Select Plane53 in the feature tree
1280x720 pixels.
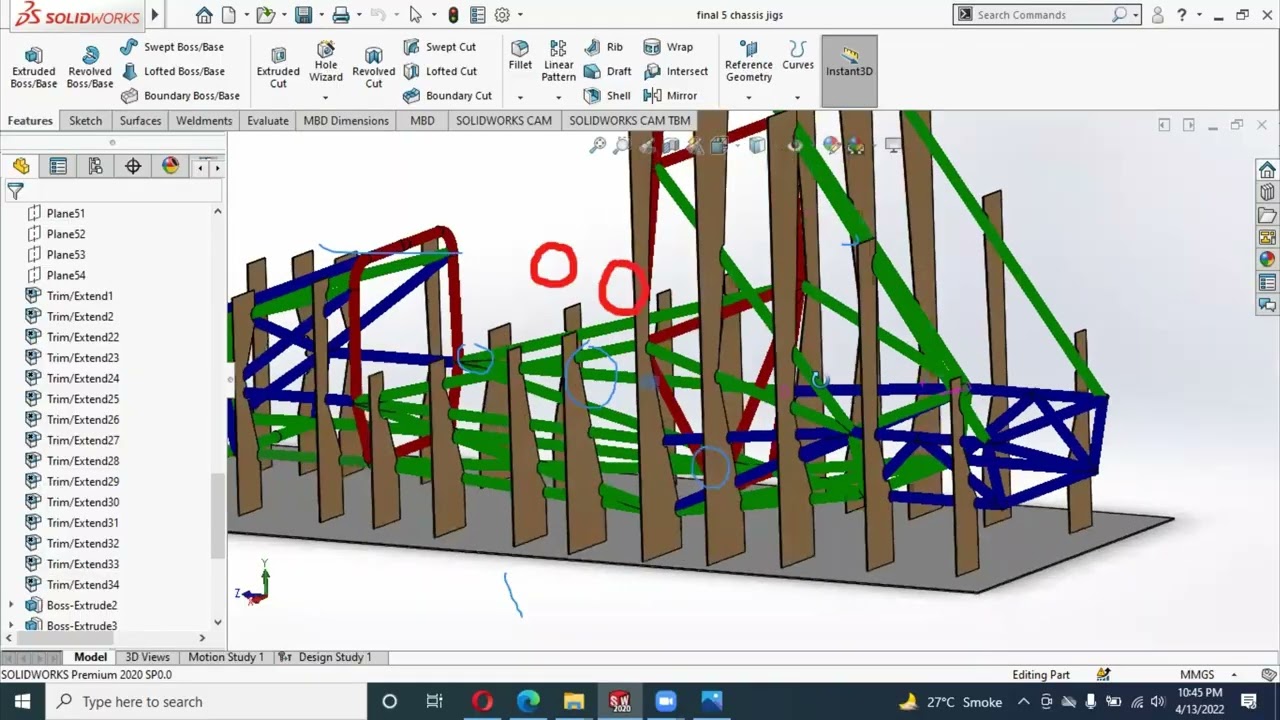[65, 255]
